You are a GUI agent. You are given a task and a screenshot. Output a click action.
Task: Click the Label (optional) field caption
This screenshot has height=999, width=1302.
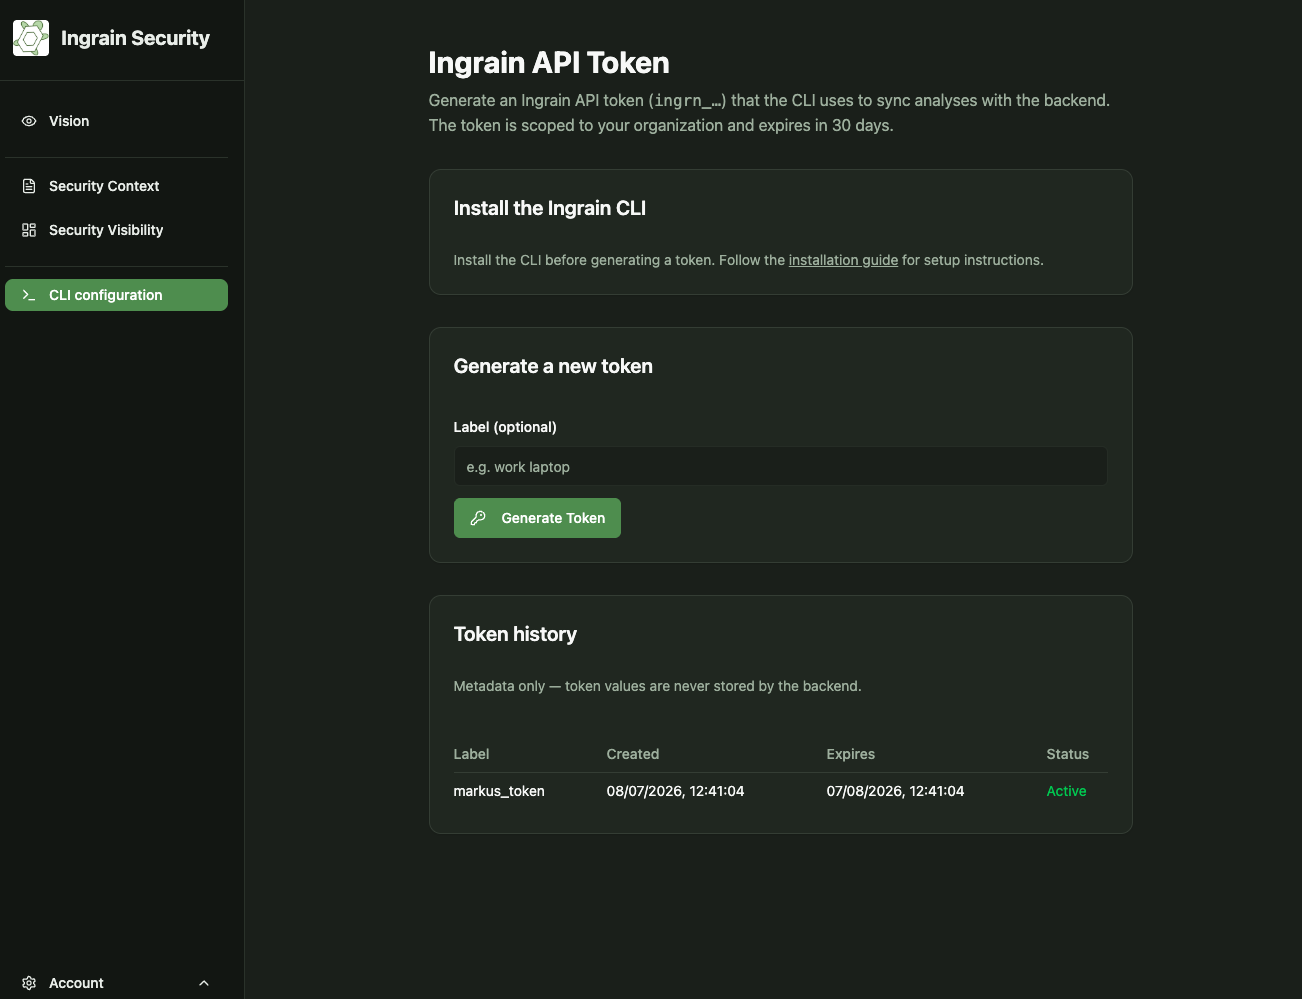coord(505,427)
